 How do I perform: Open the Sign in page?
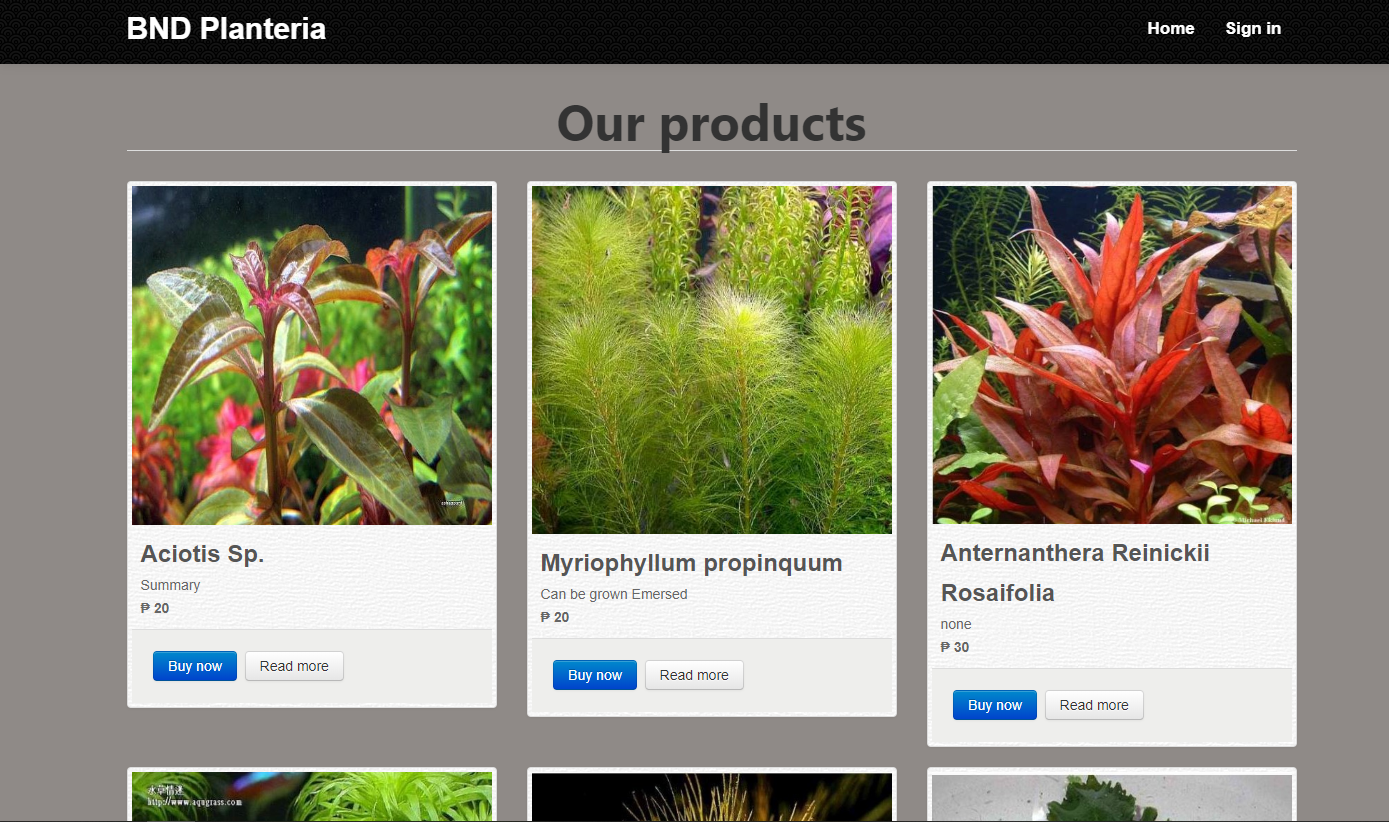click(1253, 29)
